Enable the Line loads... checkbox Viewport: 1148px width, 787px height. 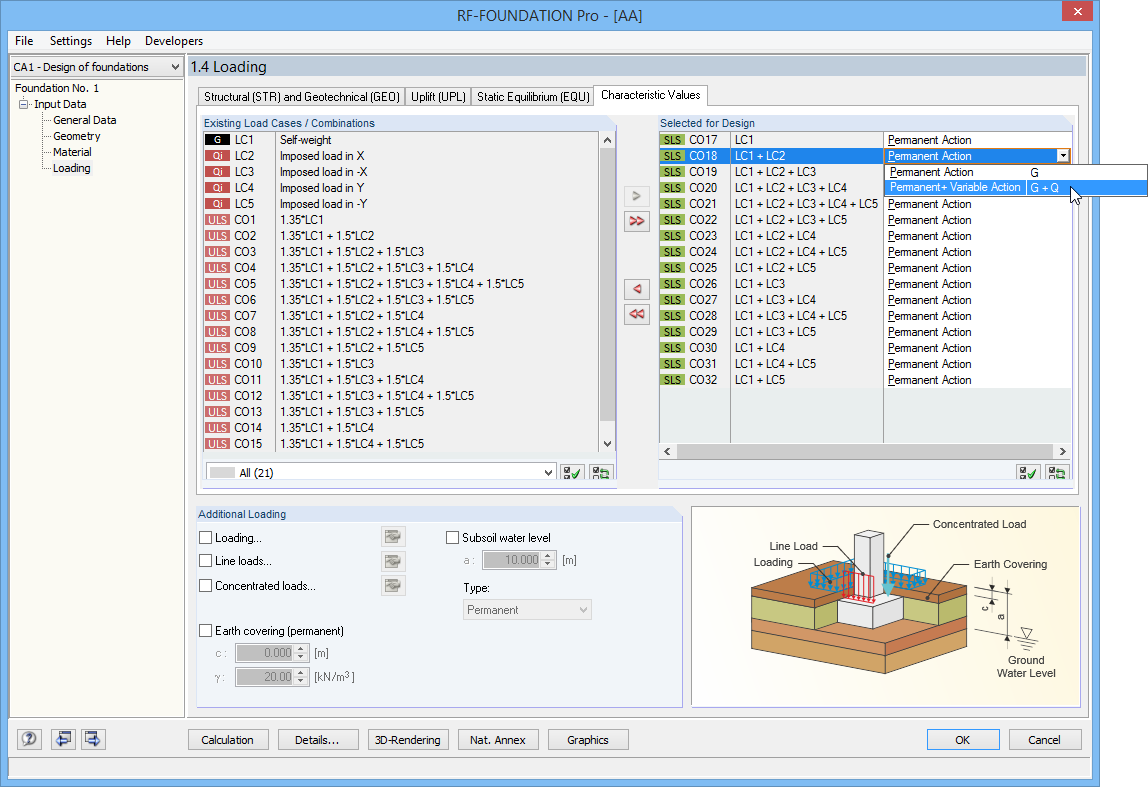pyautogui.click(x=206, y=561)
